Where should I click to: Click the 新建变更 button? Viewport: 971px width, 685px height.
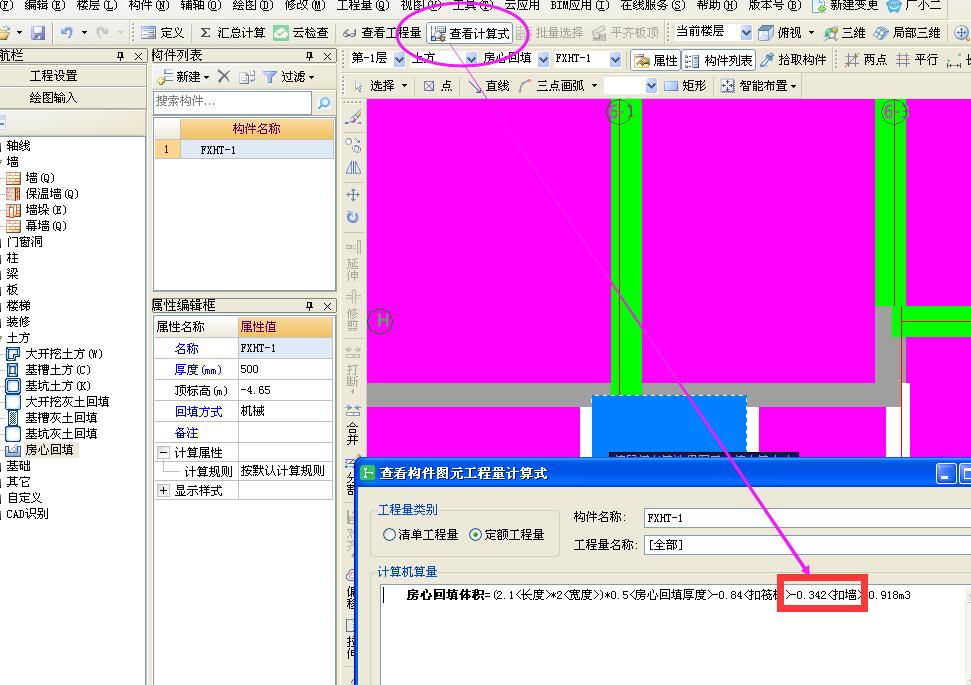[845, 6]
